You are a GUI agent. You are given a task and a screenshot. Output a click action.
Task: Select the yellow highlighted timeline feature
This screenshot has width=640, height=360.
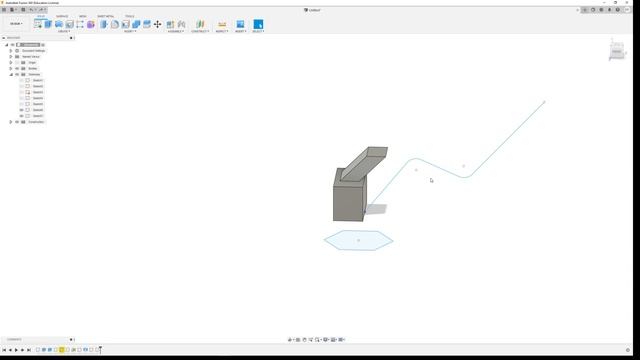pos(62,350)
